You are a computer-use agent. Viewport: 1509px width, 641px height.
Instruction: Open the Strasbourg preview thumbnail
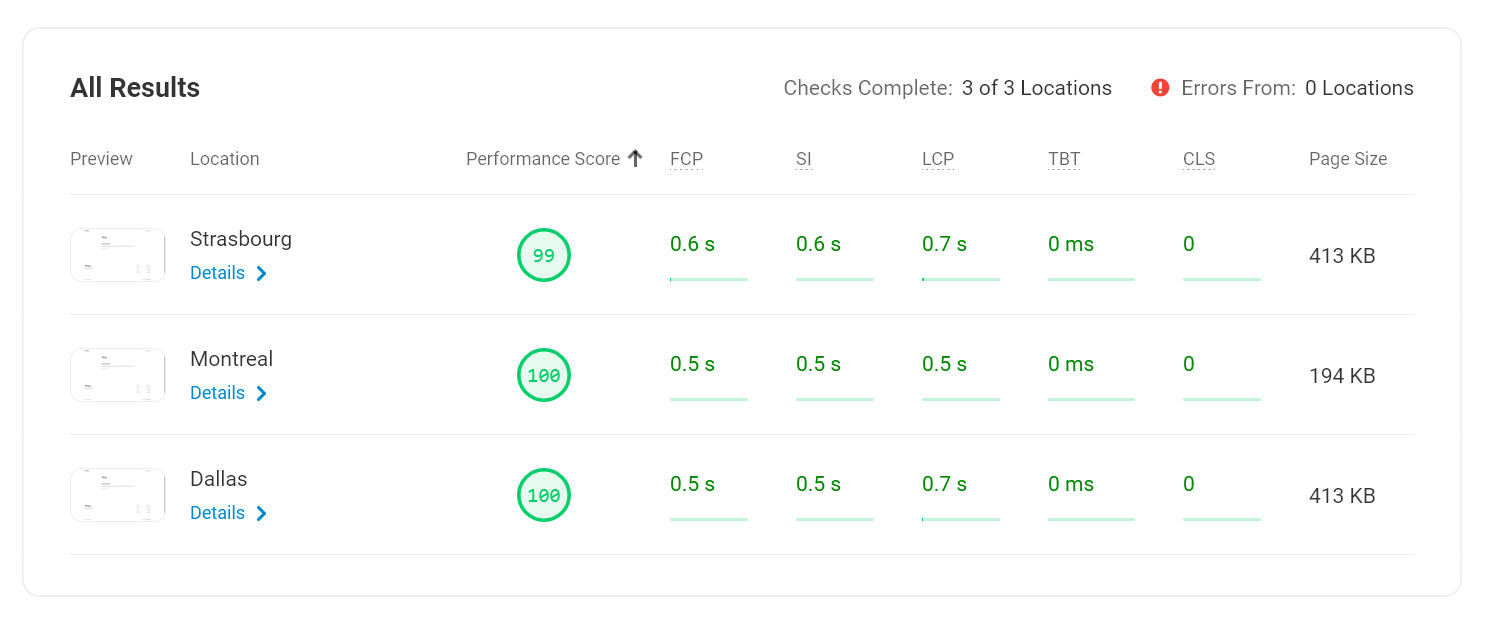[x=117, y=255]
